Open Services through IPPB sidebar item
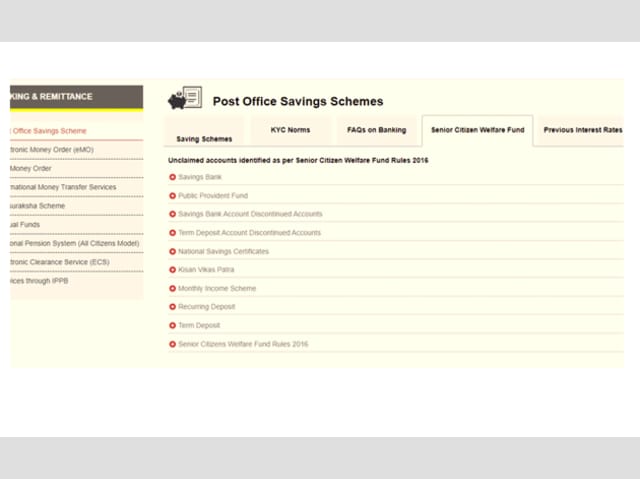 [77, 281]
